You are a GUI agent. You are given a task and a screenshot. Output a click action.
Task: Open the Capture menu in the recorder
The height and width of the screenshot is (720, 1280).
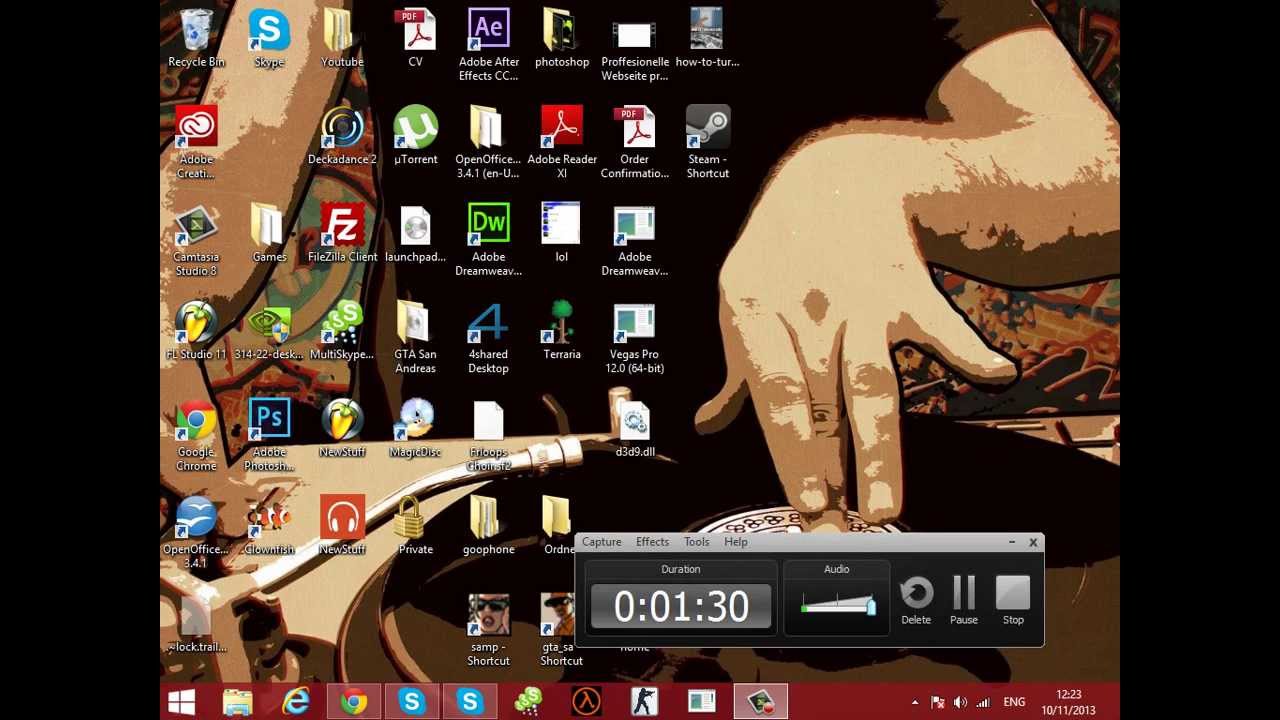(601, 542)
